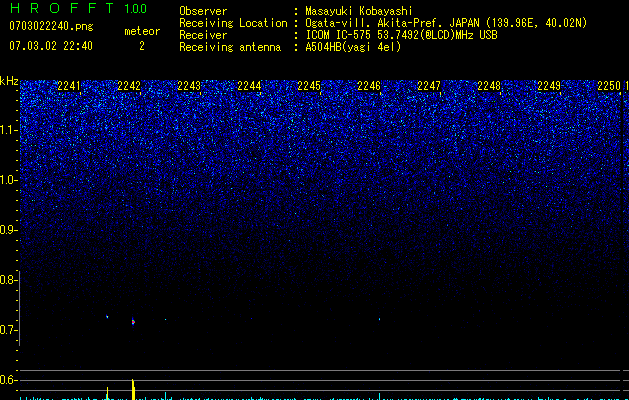Viewport: 629px width, 400px height.
Task: Click the 2241 time marker
Action: (69, 86)
